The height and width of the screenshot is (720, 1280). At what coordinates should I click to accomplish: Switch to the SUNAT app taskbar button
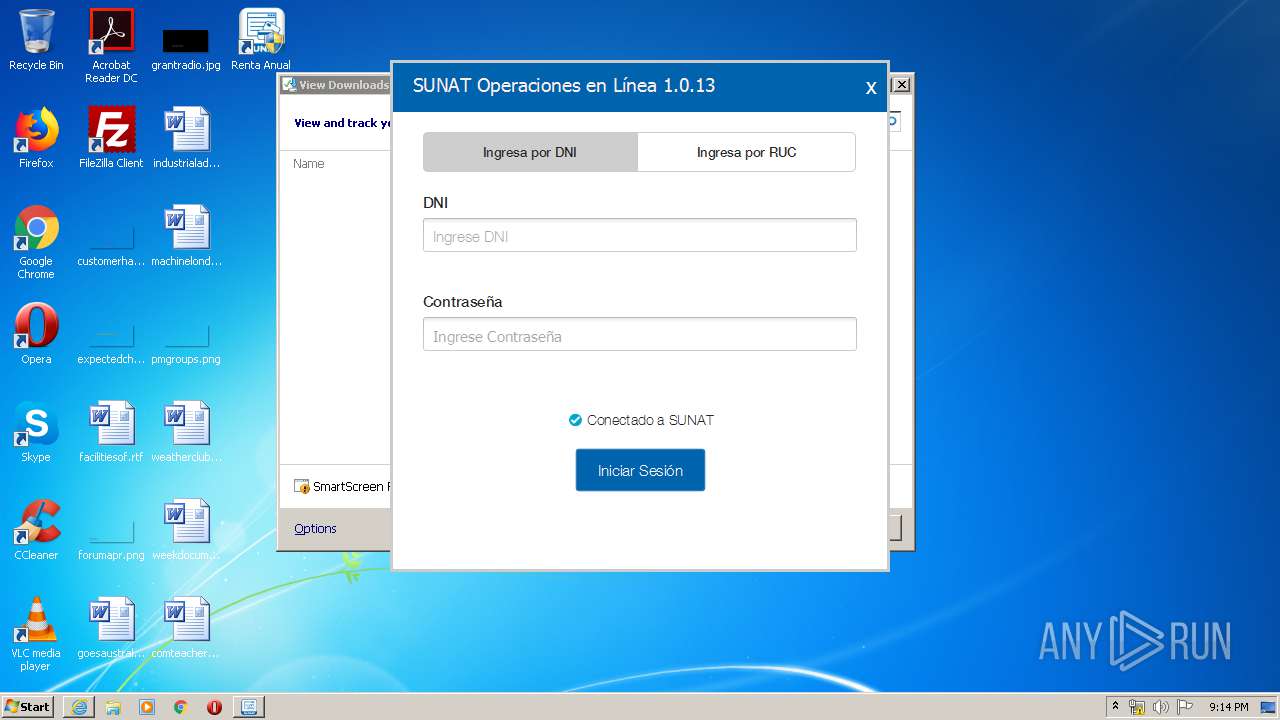pyautogui.click(x=249, y=707)
